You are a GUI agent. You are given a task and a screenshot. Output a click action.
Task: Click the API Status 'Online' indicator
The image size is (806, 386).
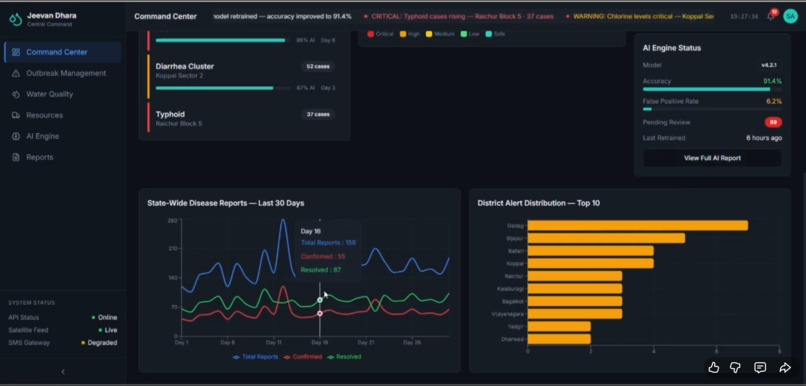coord(104,318)
